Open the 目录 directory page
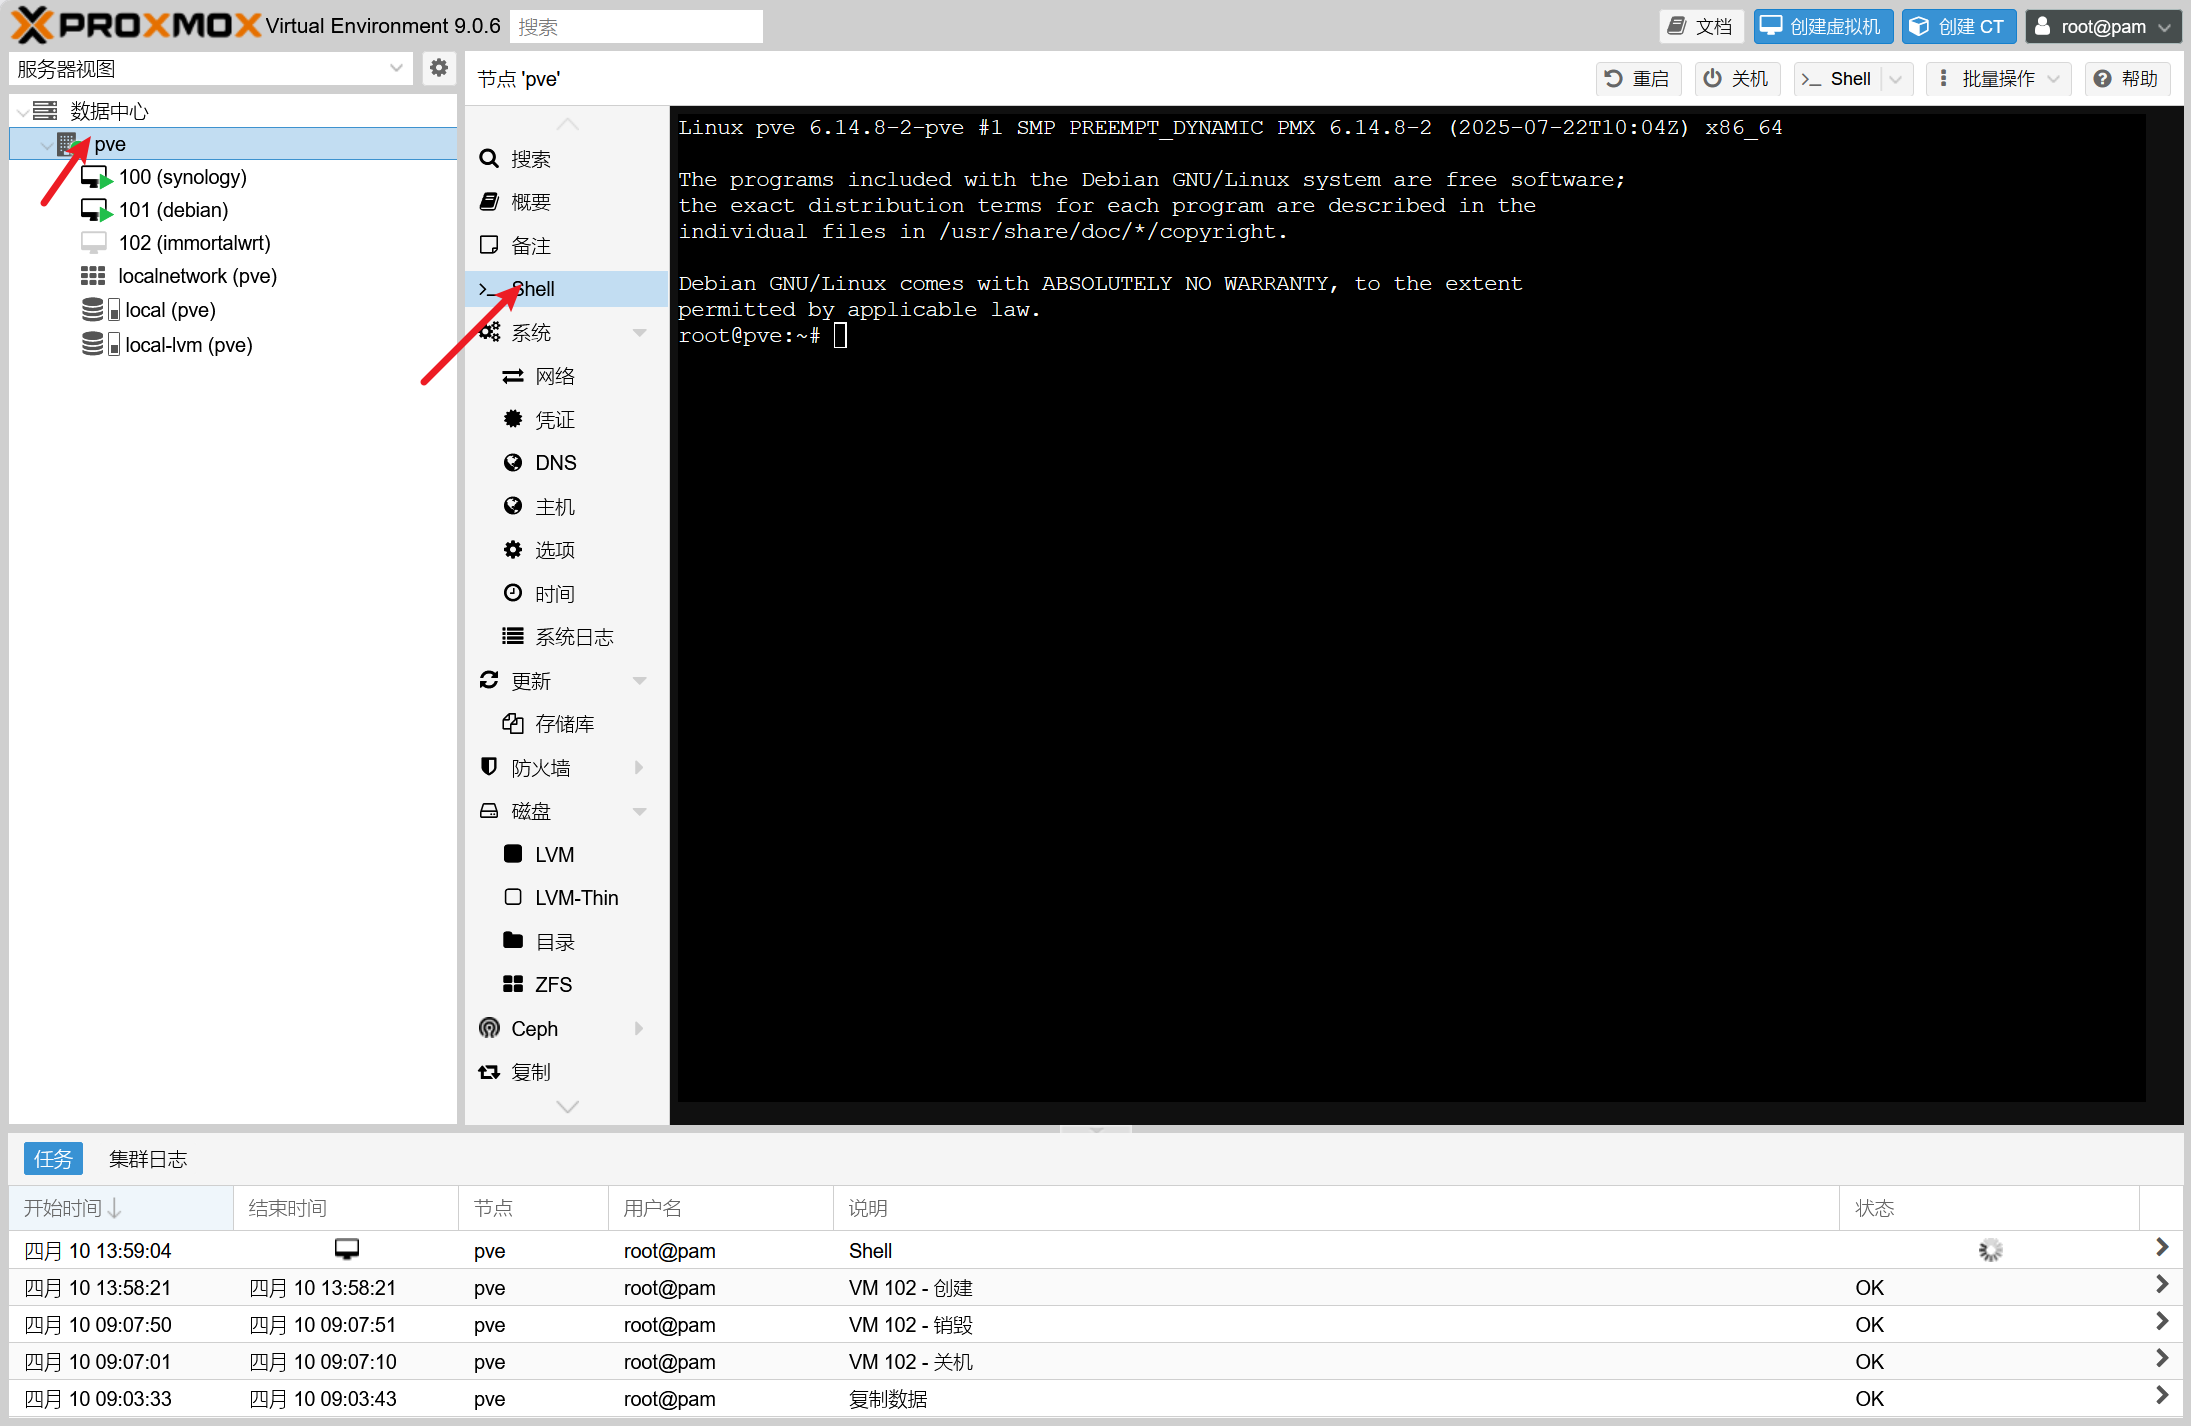This screenshot has height=1426, width=2191. [566, 942]
